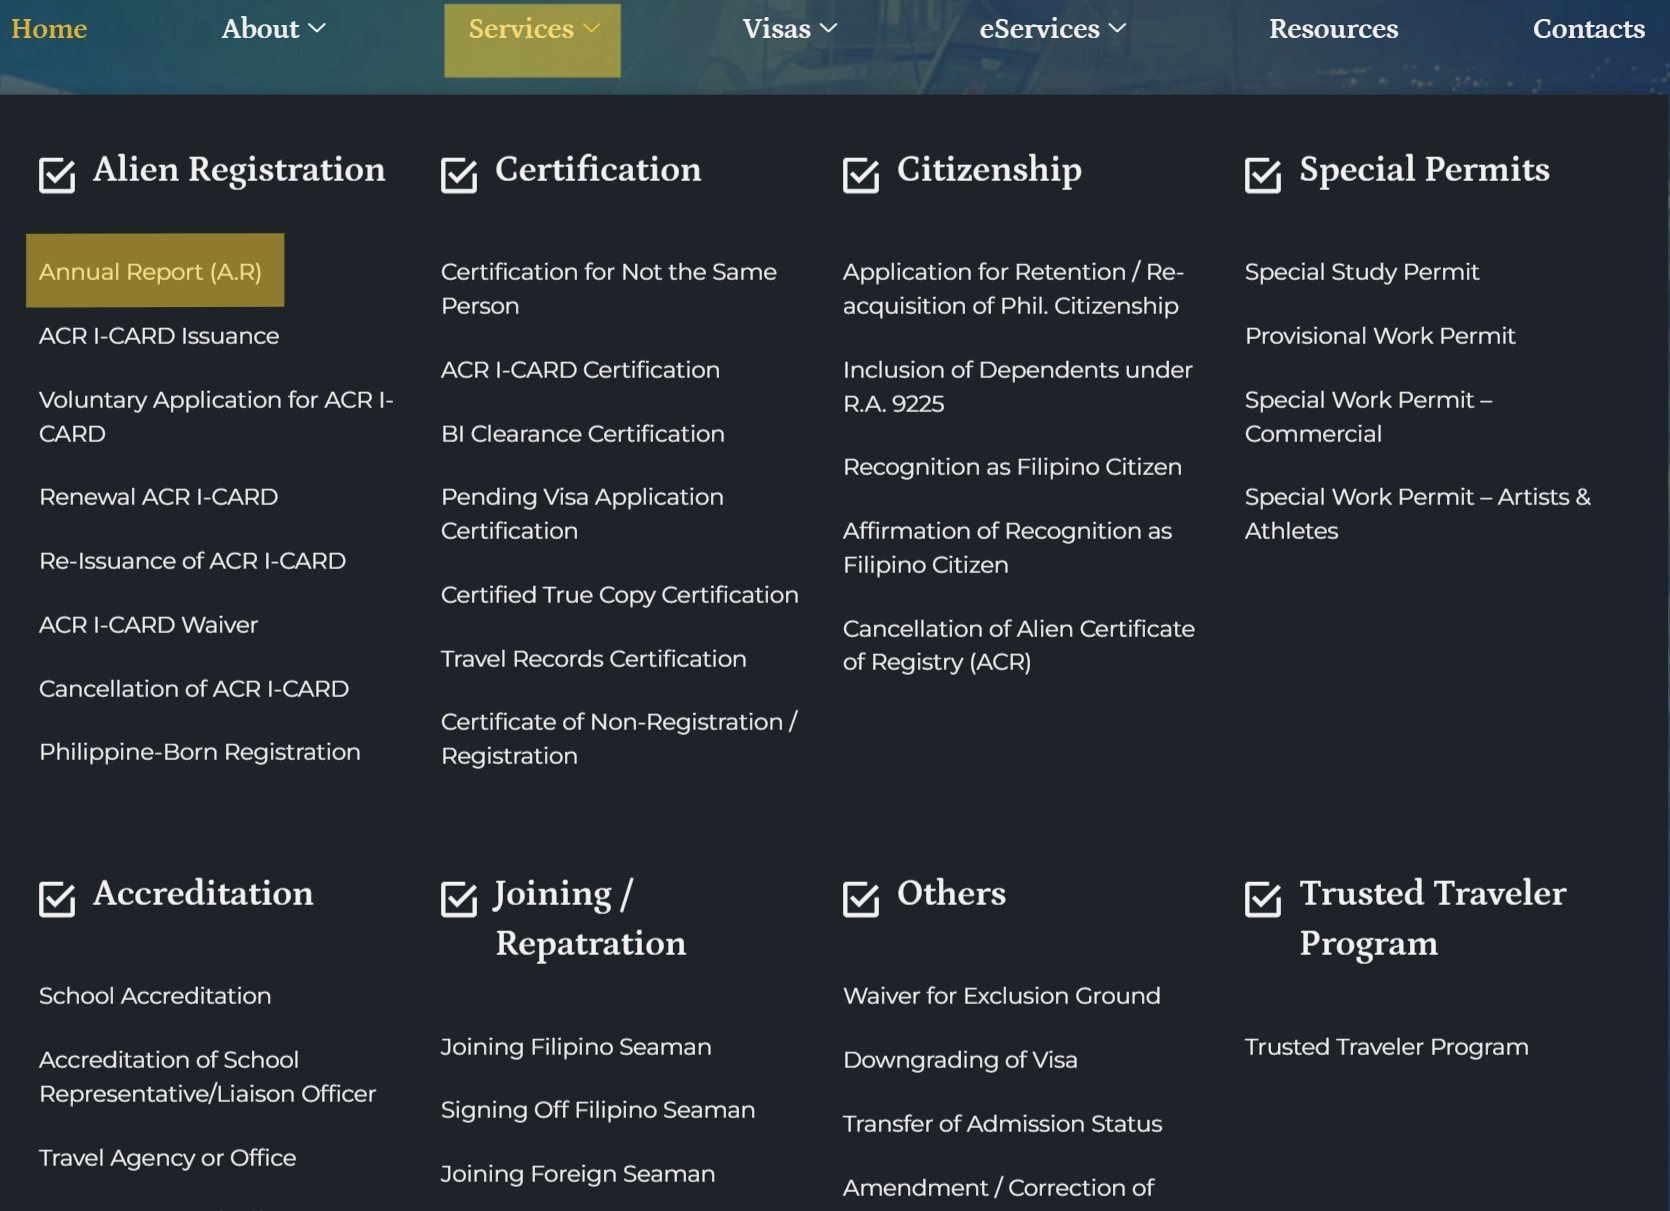Open Travel Records Certification
The height and width of the screenshot is (1211, 1670).
[594, 659]
